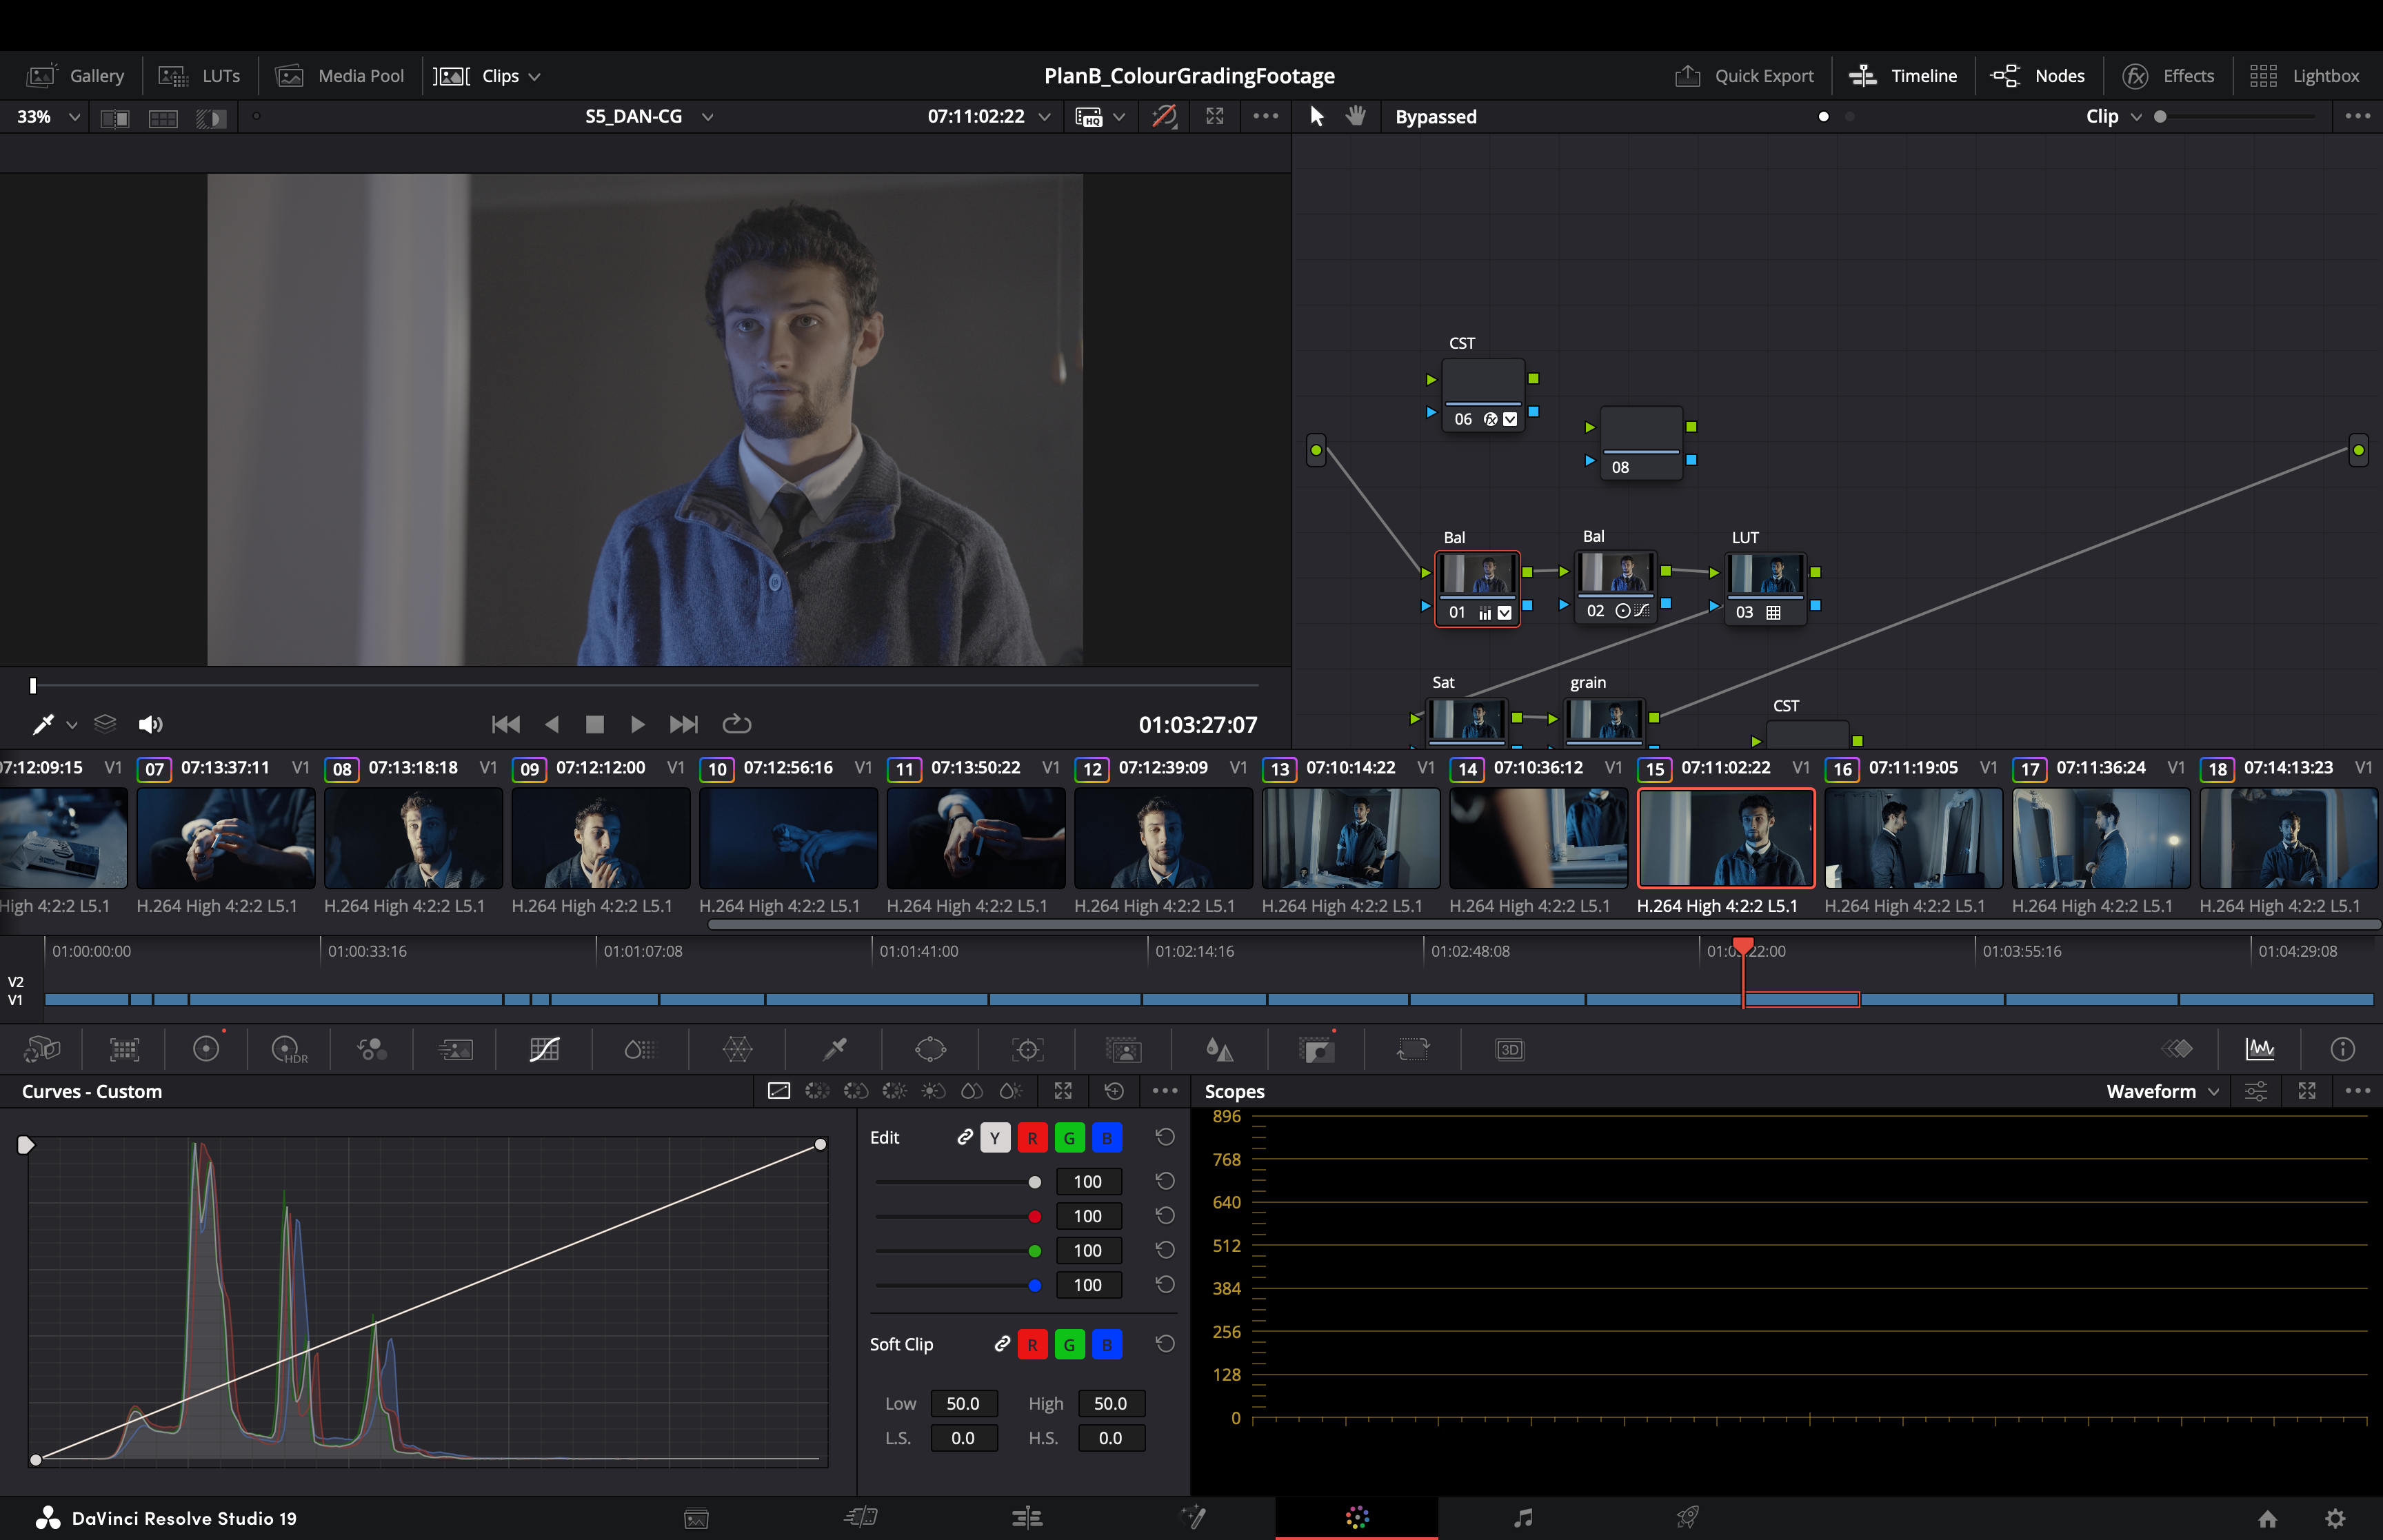Adjust the blue channel intensity slider
2383x1540 pixels.
click(x=1034, y=1285)
